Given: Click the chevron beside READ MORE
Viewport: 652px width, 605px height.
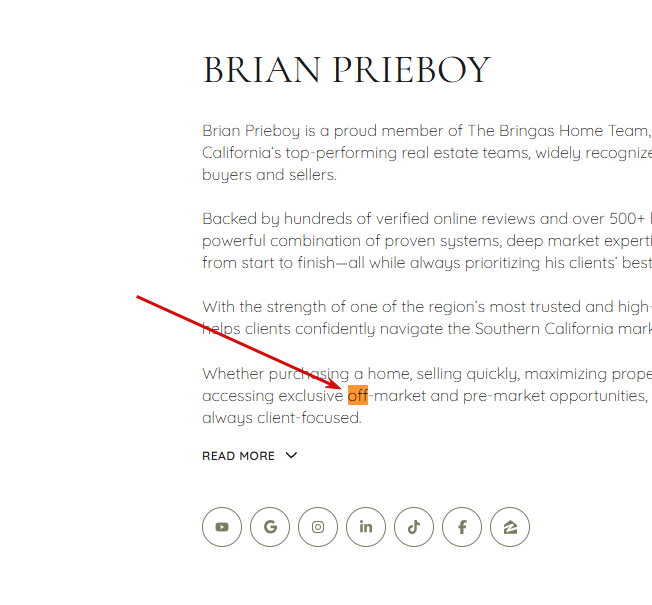Looking at the screenshot, I should pyautogui.click(x=291, y=455).
